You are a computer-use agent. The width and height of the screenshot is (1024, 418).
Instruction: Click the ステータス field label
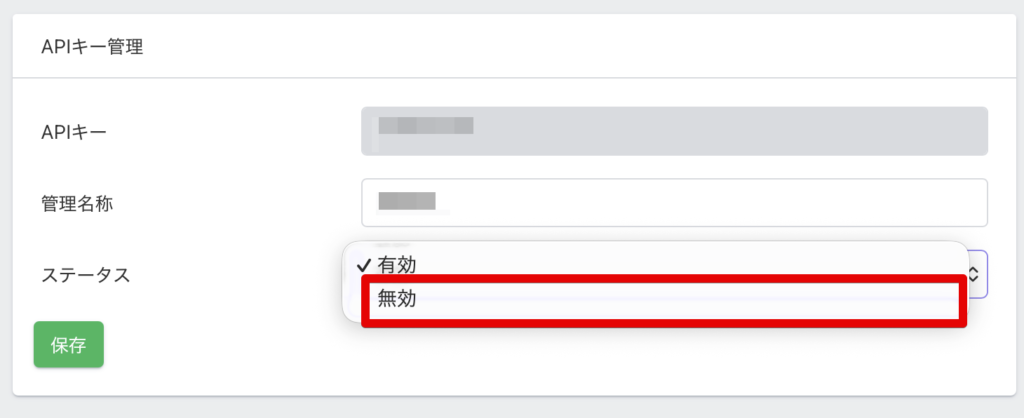click(86, 274)
